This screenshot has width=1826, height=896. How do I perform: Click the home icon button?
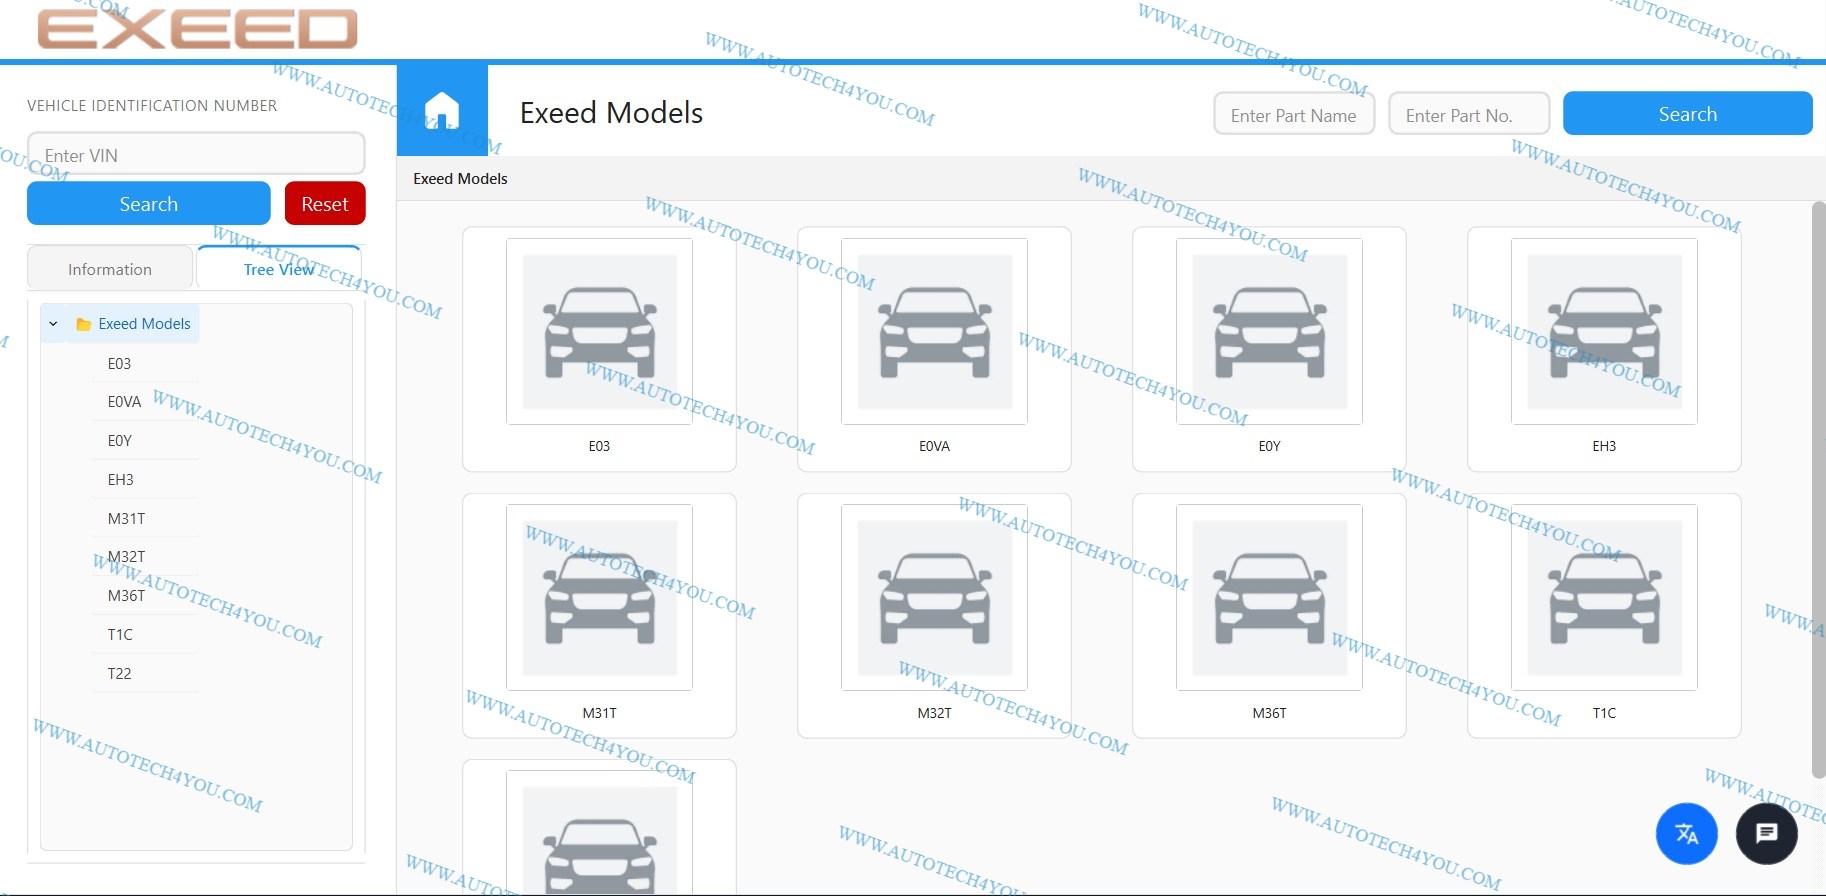442,110
